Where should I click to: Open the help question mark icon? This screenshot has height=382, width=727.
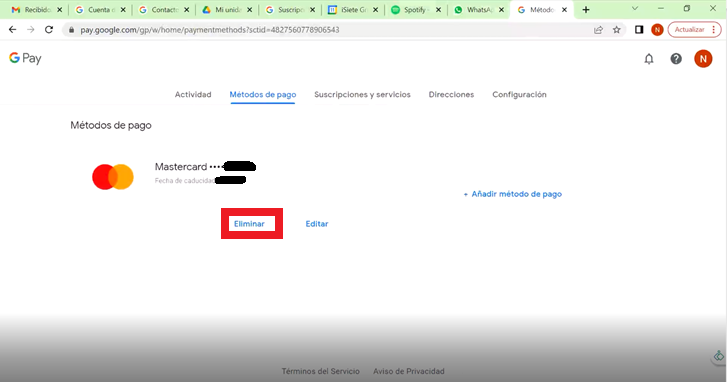(x=676, y=59)
